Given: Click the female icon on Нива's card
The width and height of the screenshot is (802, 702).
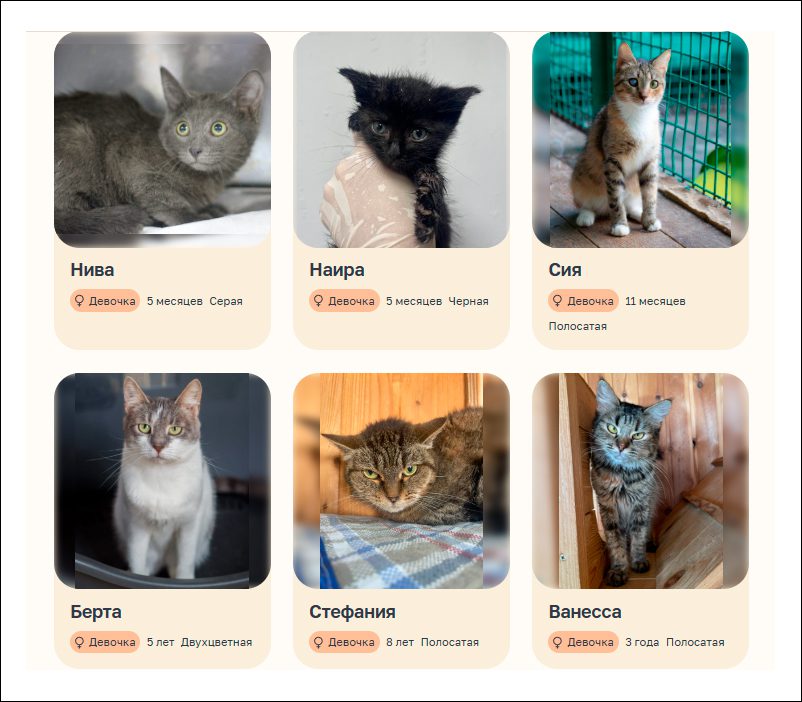Looking at the screenshot, I should point(79,301).
